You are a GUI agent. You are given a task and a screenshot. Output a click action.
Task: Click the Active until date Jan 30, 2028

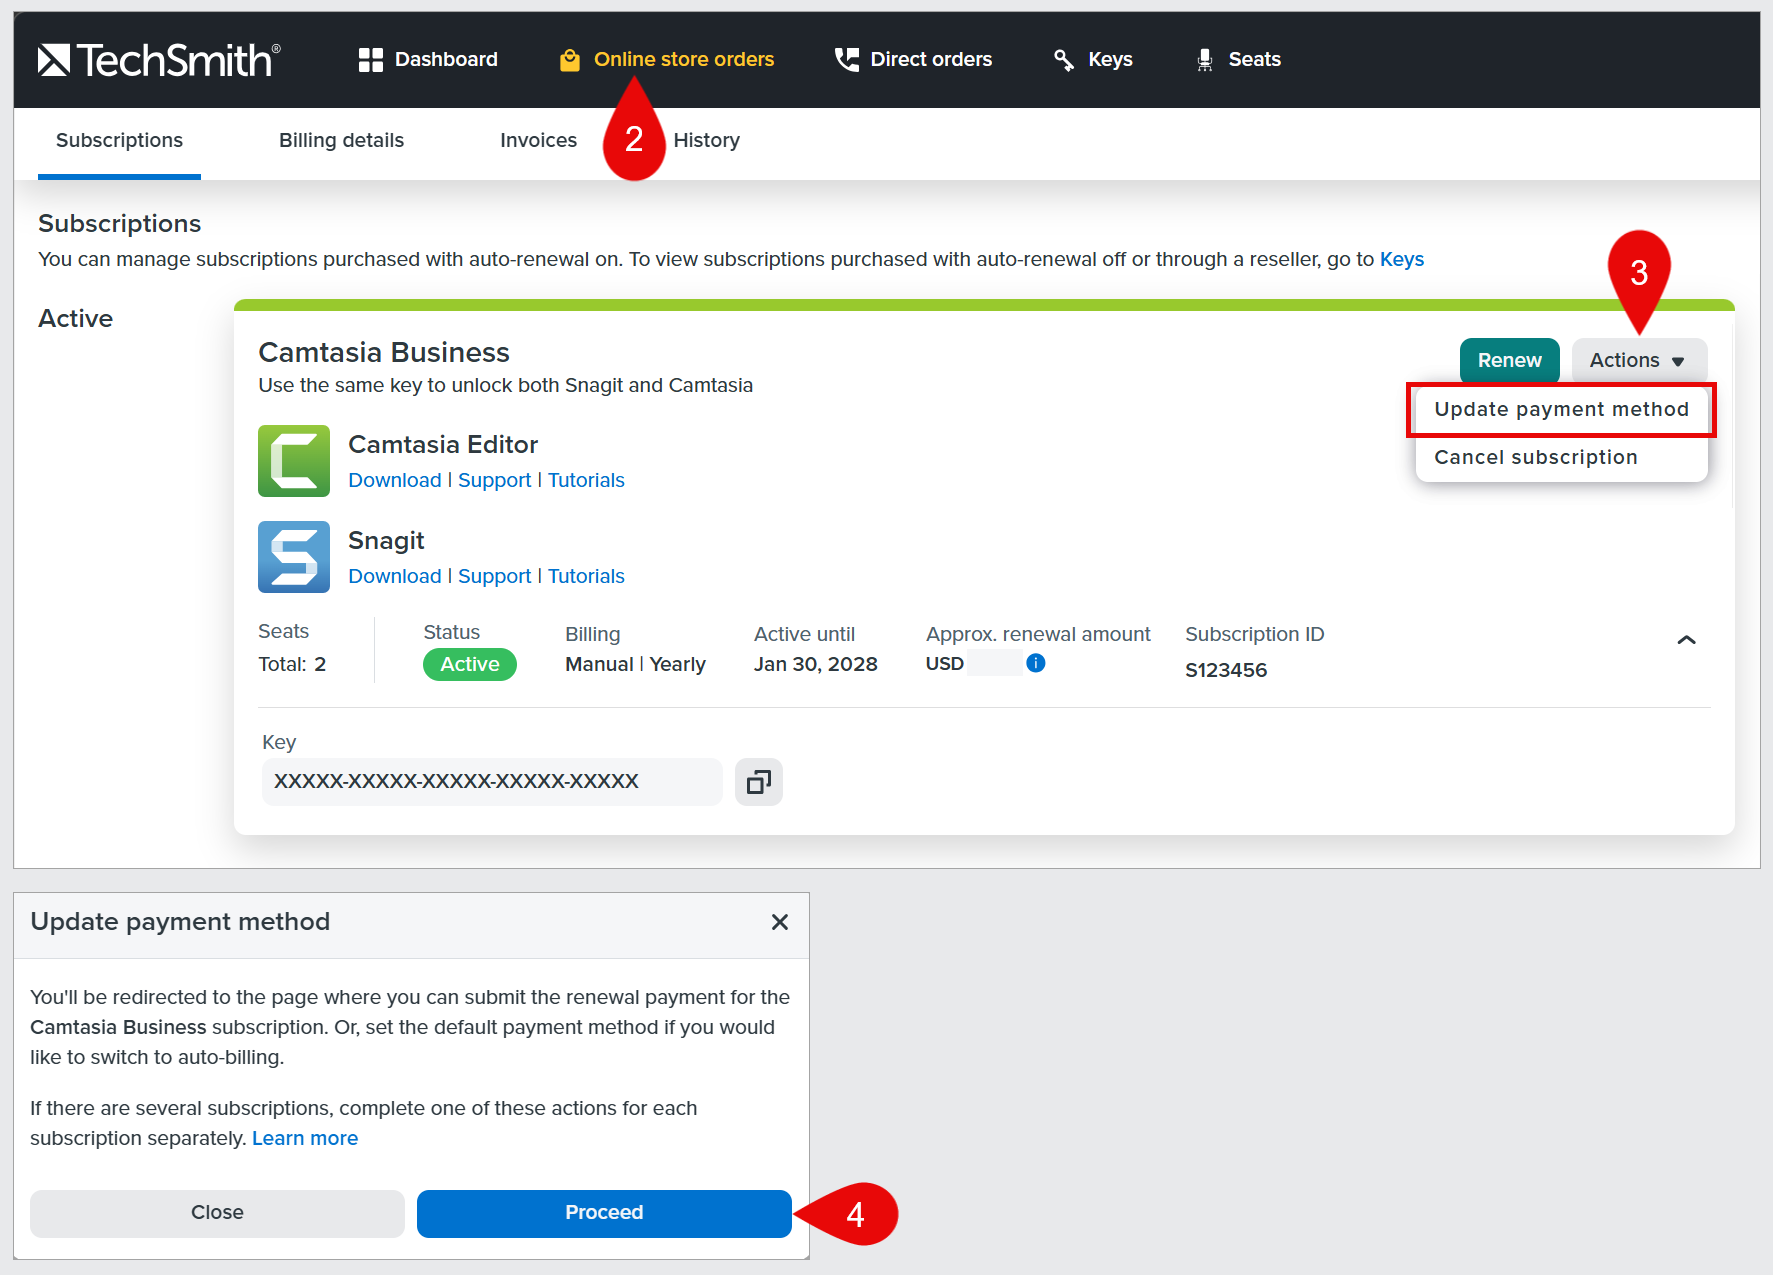click(x=816, y=665)
